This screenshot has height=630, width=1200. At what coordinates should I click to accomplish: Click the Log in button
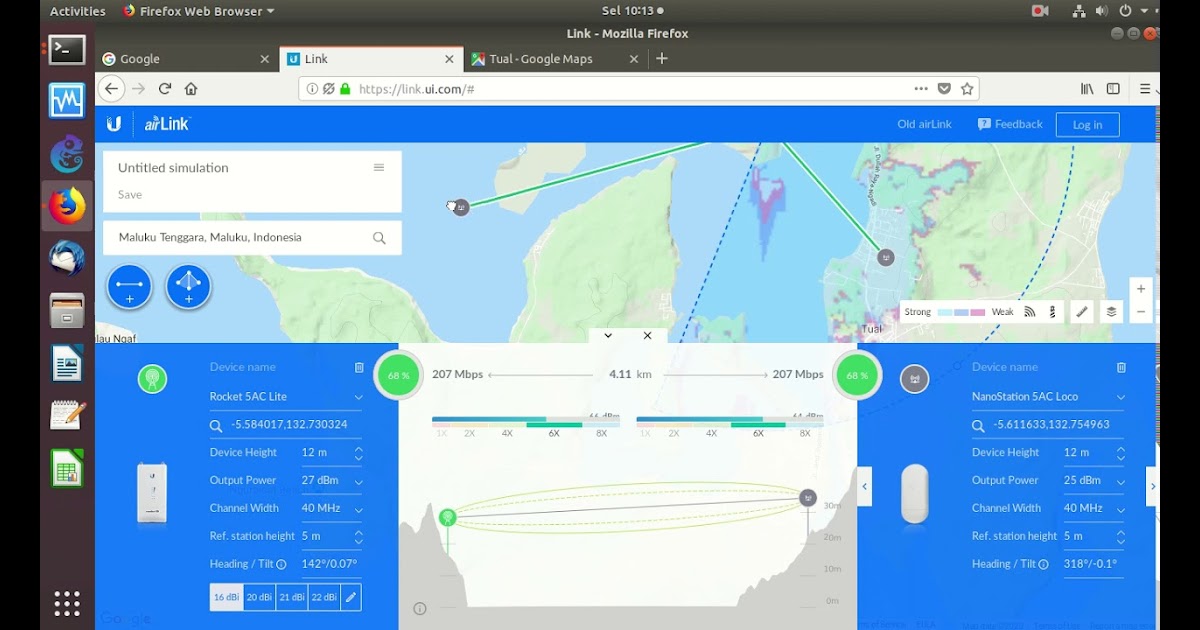[1087, 125]
